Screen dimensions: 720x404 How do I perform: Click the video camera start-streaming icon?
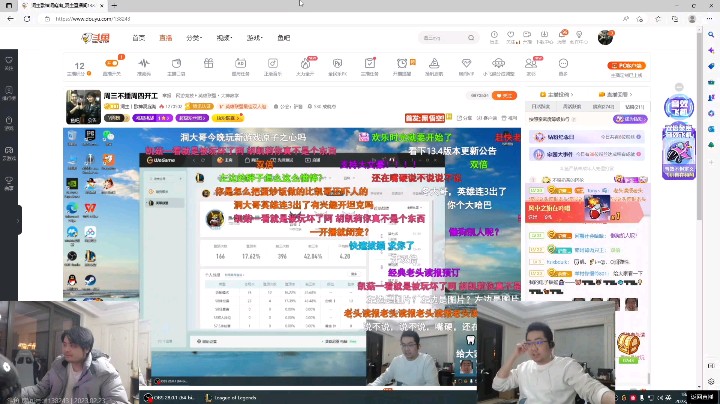coord(527,35)
